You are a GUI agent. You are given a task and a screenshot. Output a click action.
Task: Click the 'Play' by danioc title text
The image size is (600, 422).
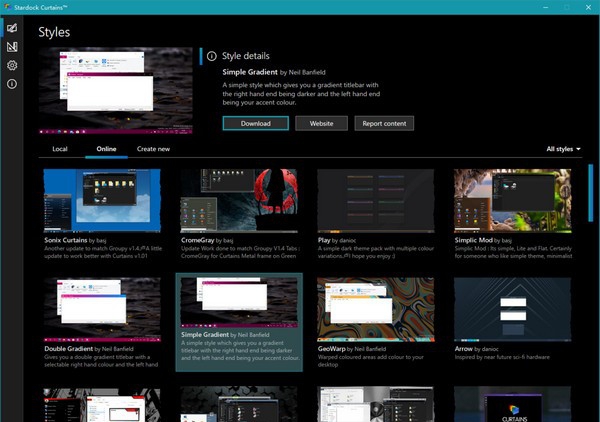pyautogui.click(x=324, y=240)
